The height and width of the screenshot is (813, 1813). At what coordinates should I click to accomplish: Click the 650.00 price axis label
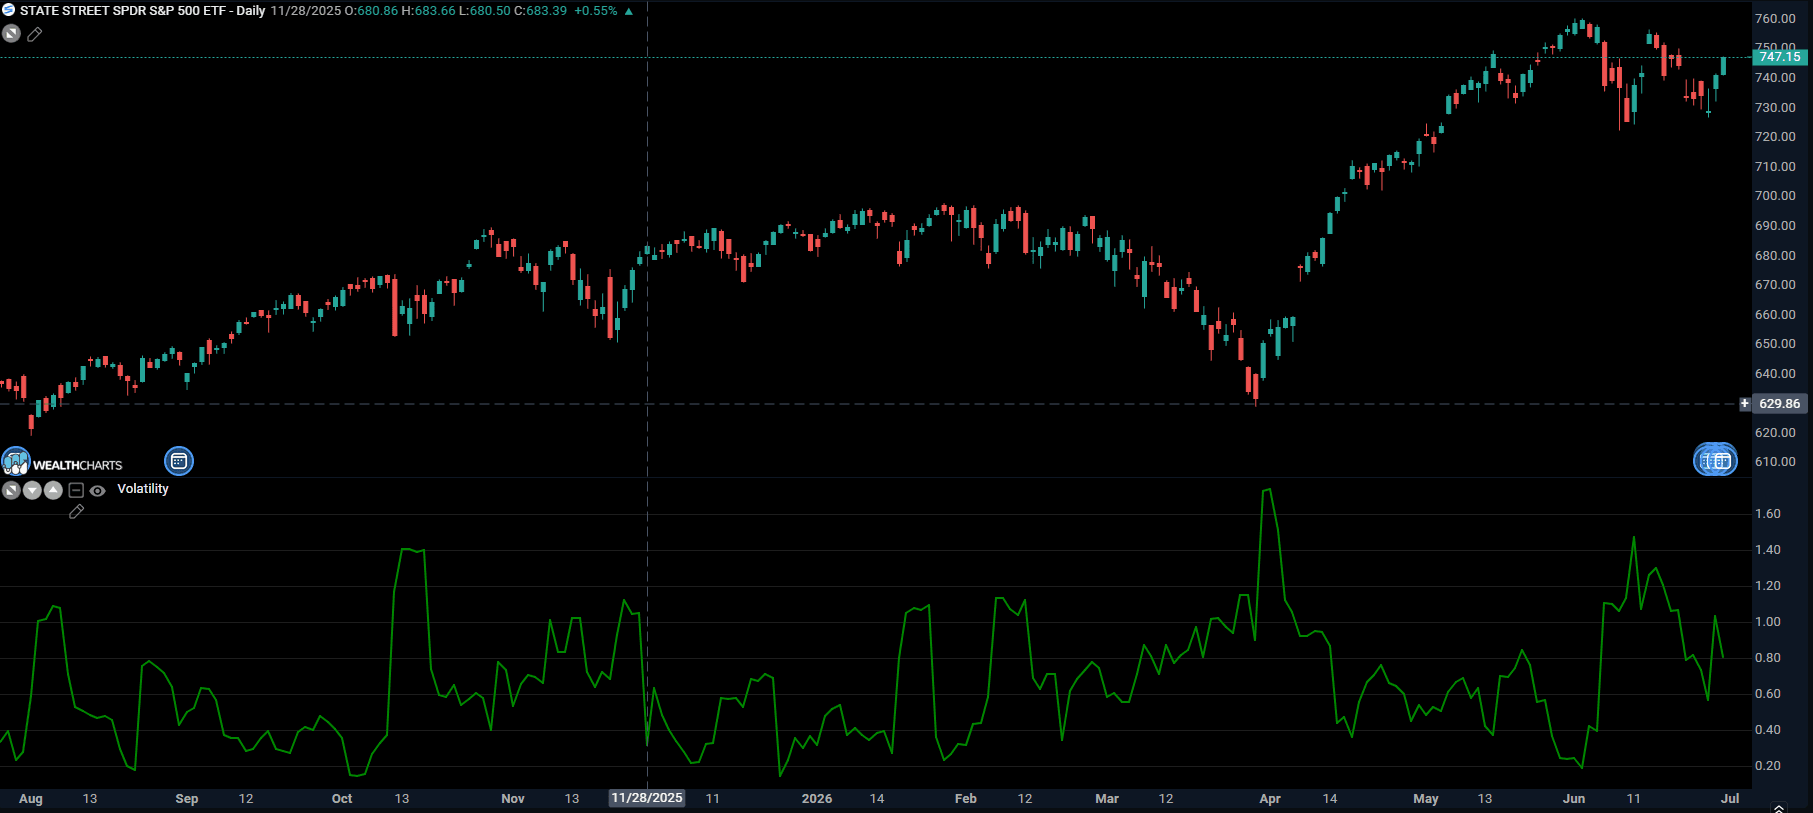(x=1775, y=344)
